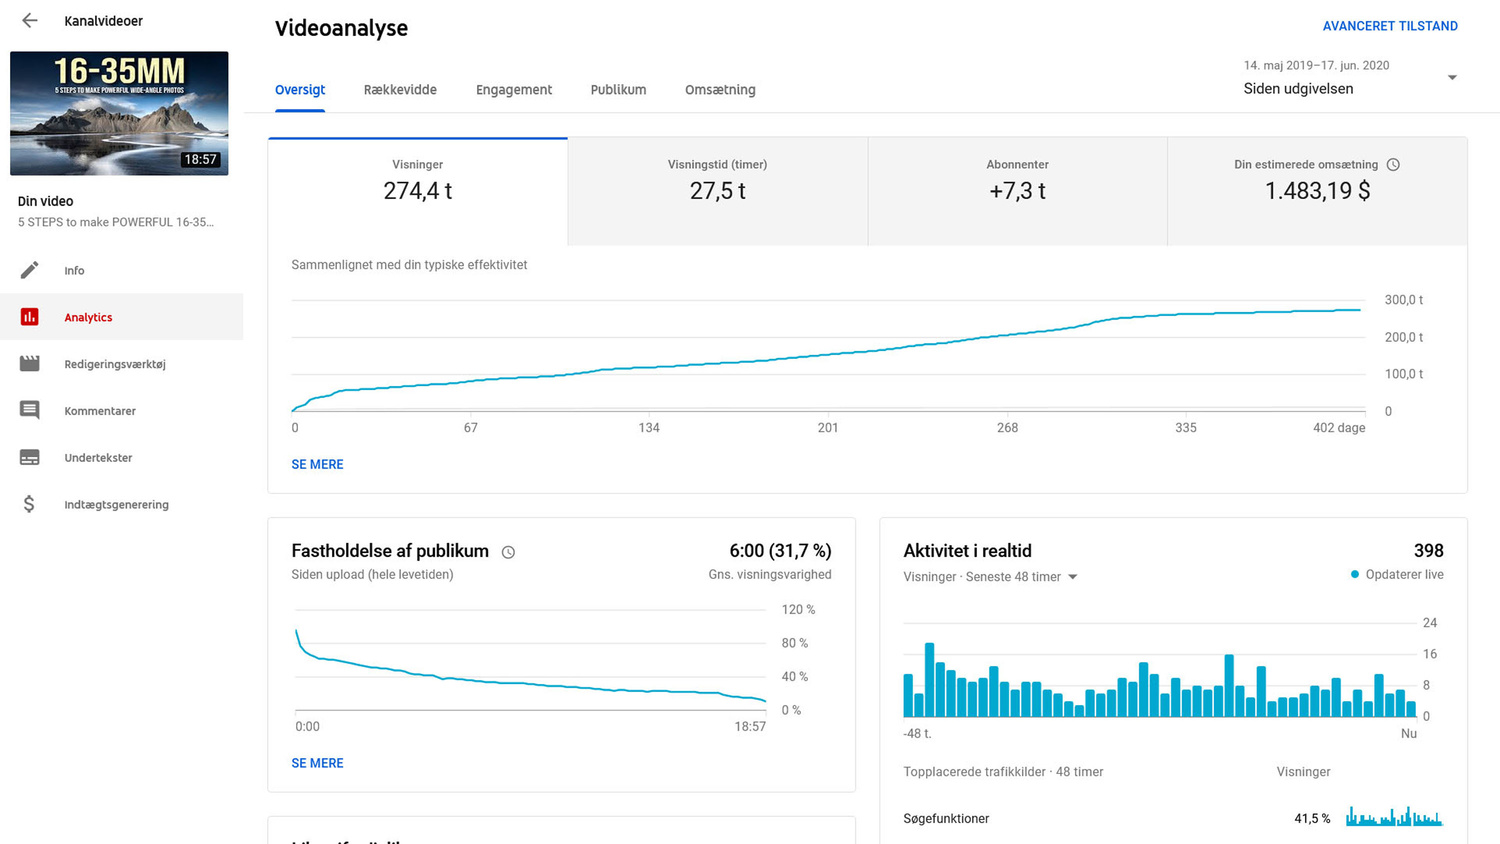
Task: Click SE MERE under audience retention
Action: click(317, 763)
